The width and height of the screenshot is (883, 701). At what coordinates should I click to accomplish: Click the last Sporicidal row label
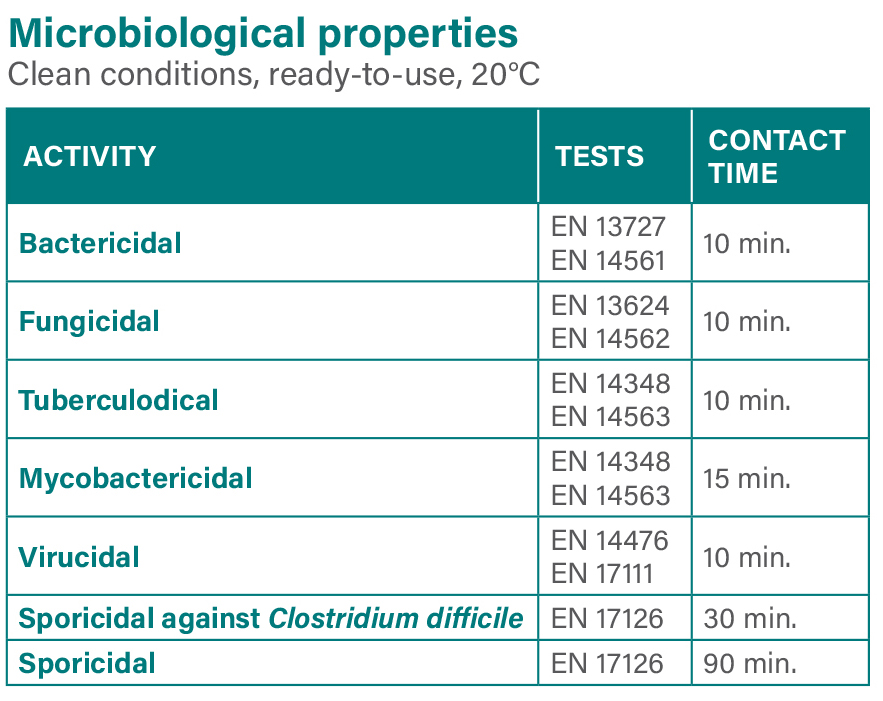(x=87, y=663)
